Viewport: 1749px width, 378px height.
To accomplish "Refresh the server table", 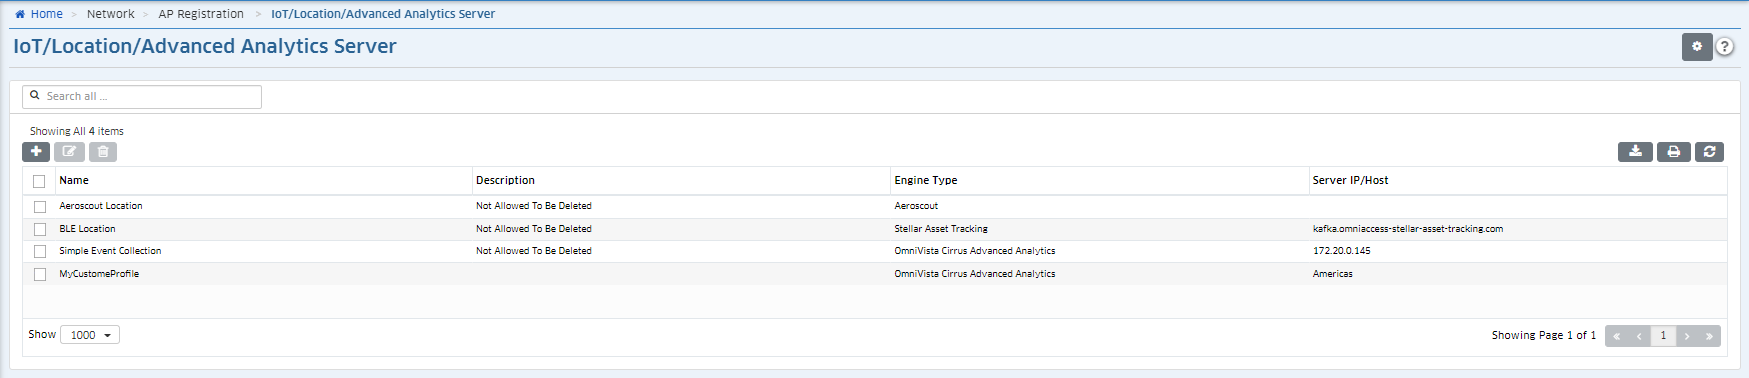I will [1710, 152].
